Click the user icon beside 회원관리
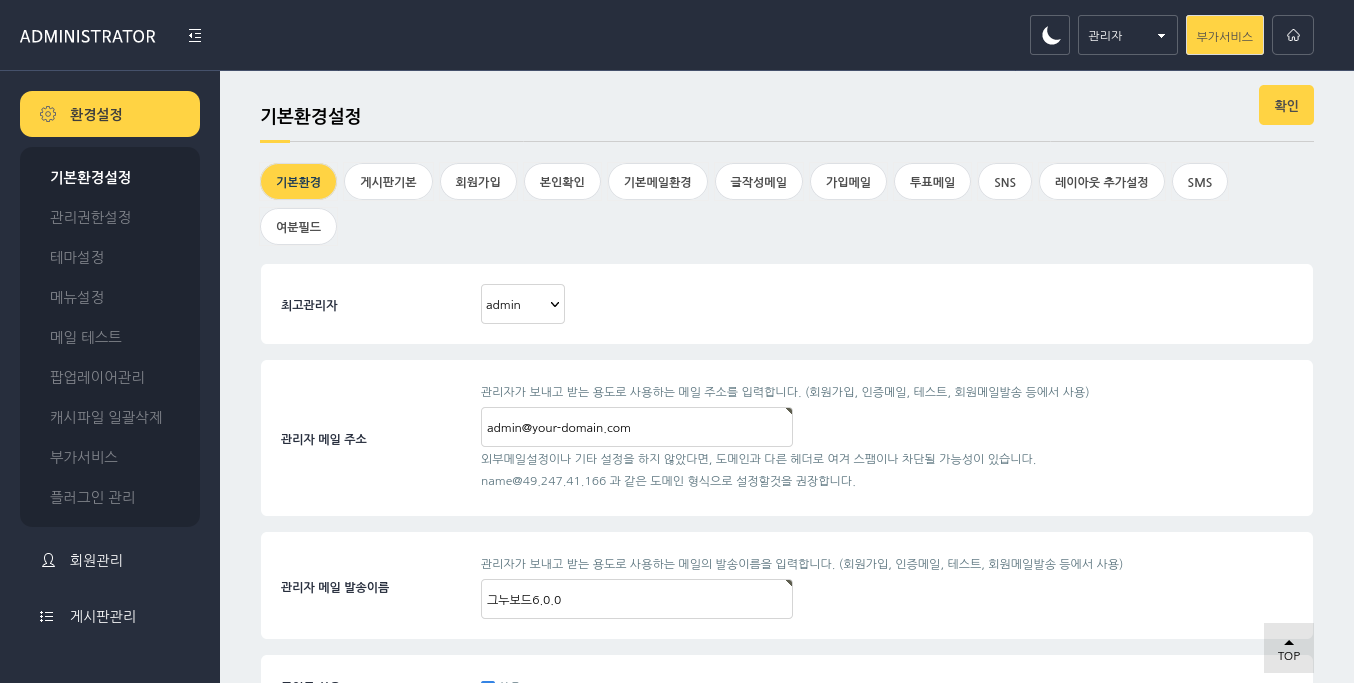This screenshot has width=1354, height=683. [x=47, y=560]
